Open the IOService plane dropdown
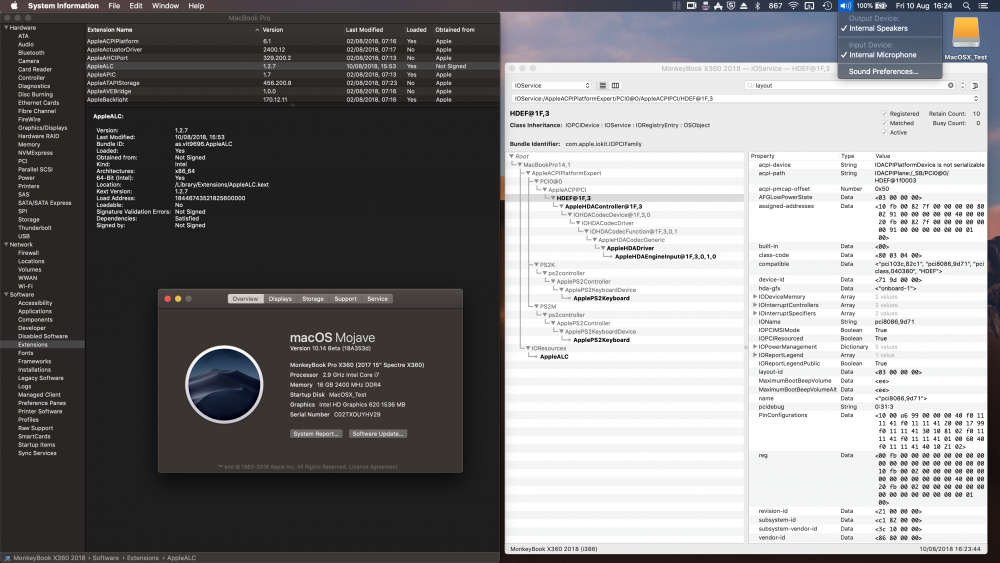The height and width of the screenshot is (563, 1000). pyautogui.click(x=552, y=85)
